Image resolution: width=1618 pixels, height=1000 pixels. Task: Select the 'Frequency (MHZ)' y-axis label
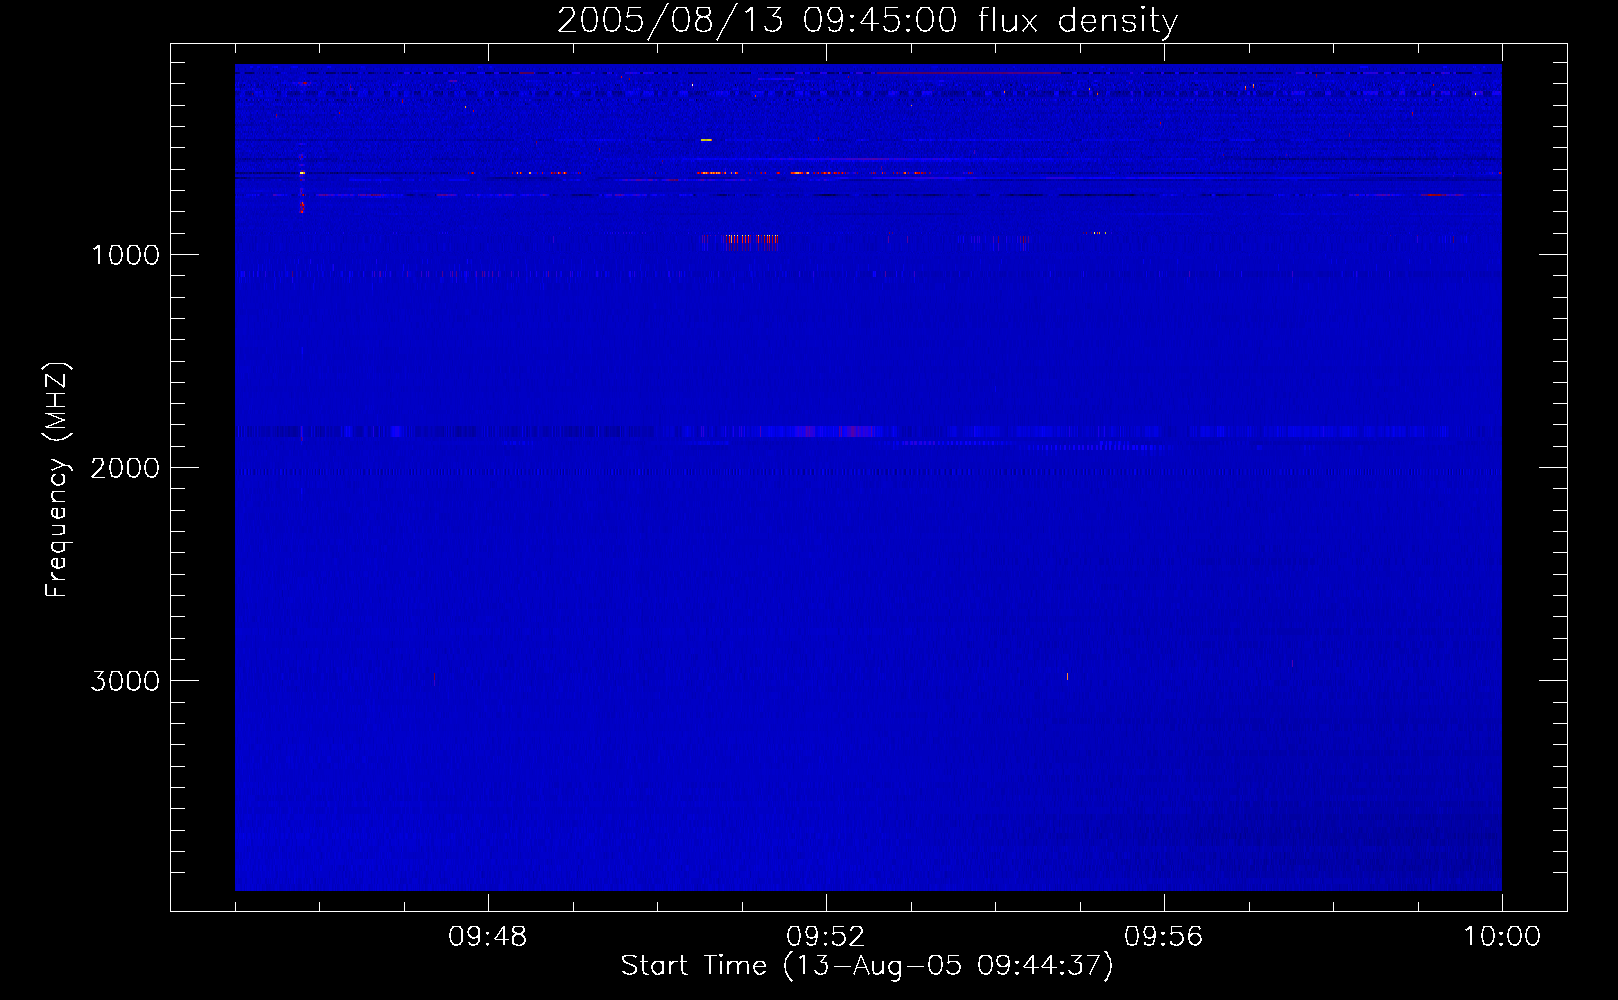point(57,480)
